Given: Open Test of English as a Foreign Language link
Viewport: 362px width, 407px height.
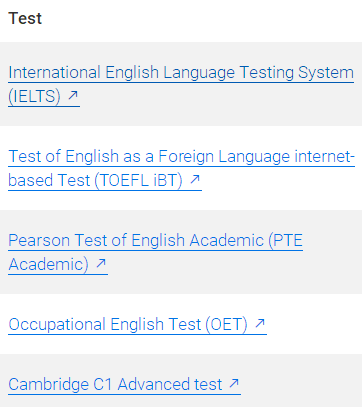Looking at the screenshot, I should pyautogui.click(x=181, y=168).
